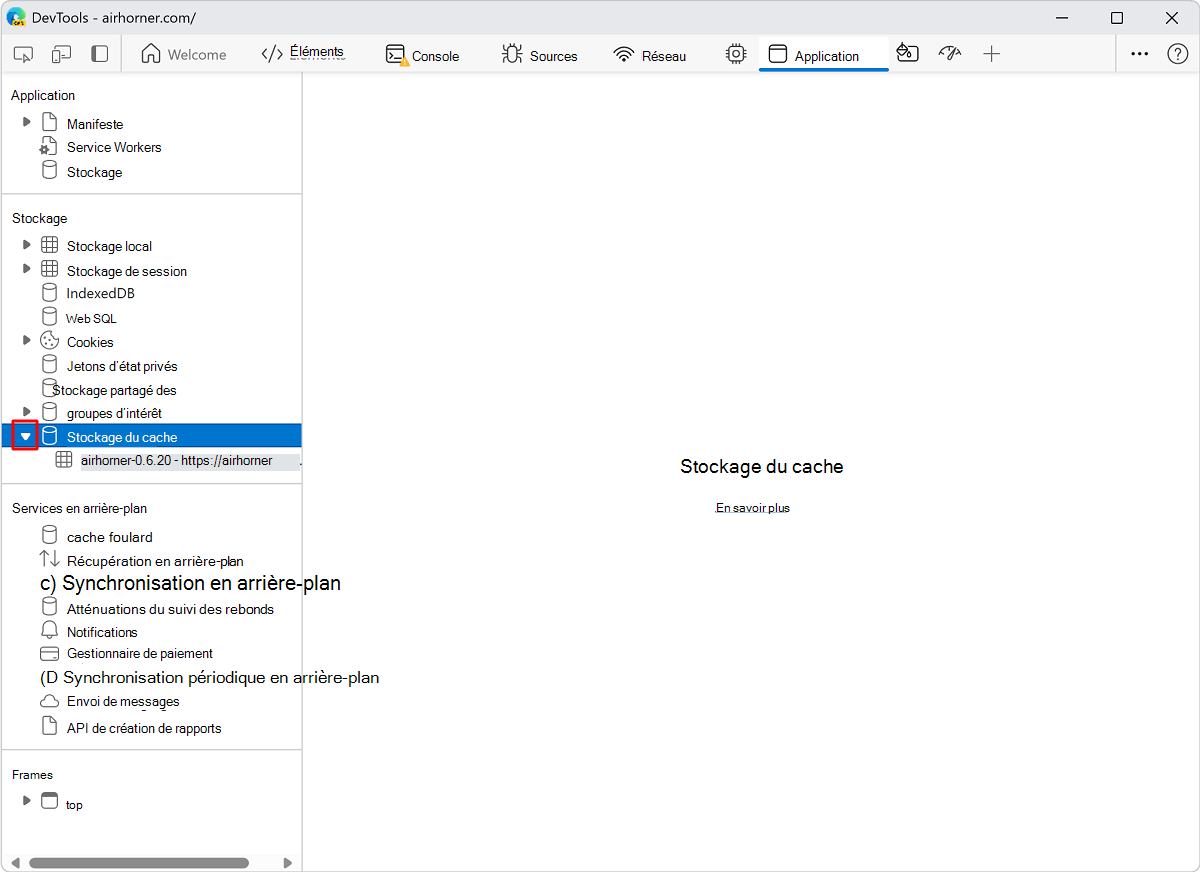Open airhorner-0.6.20 cache entry
The width and height of the screenshot is (1200, 872).
(x=176, y=461)
